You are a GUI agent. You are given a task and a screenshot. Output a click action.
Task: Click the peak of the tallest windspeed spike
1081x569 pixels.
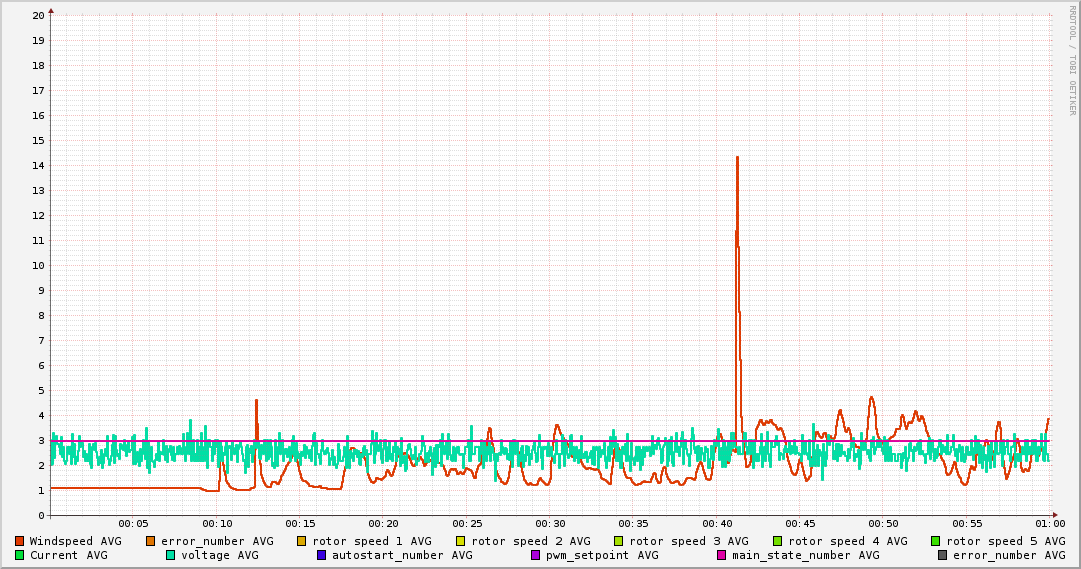tap(737, 157)
